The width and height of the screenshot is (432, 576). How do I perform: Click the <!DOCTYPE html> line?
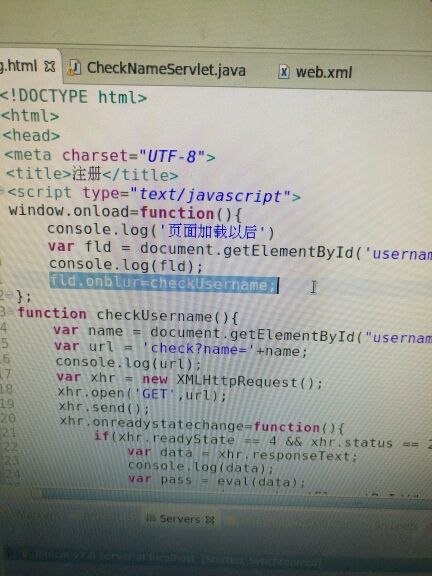(x=73, y=96)
